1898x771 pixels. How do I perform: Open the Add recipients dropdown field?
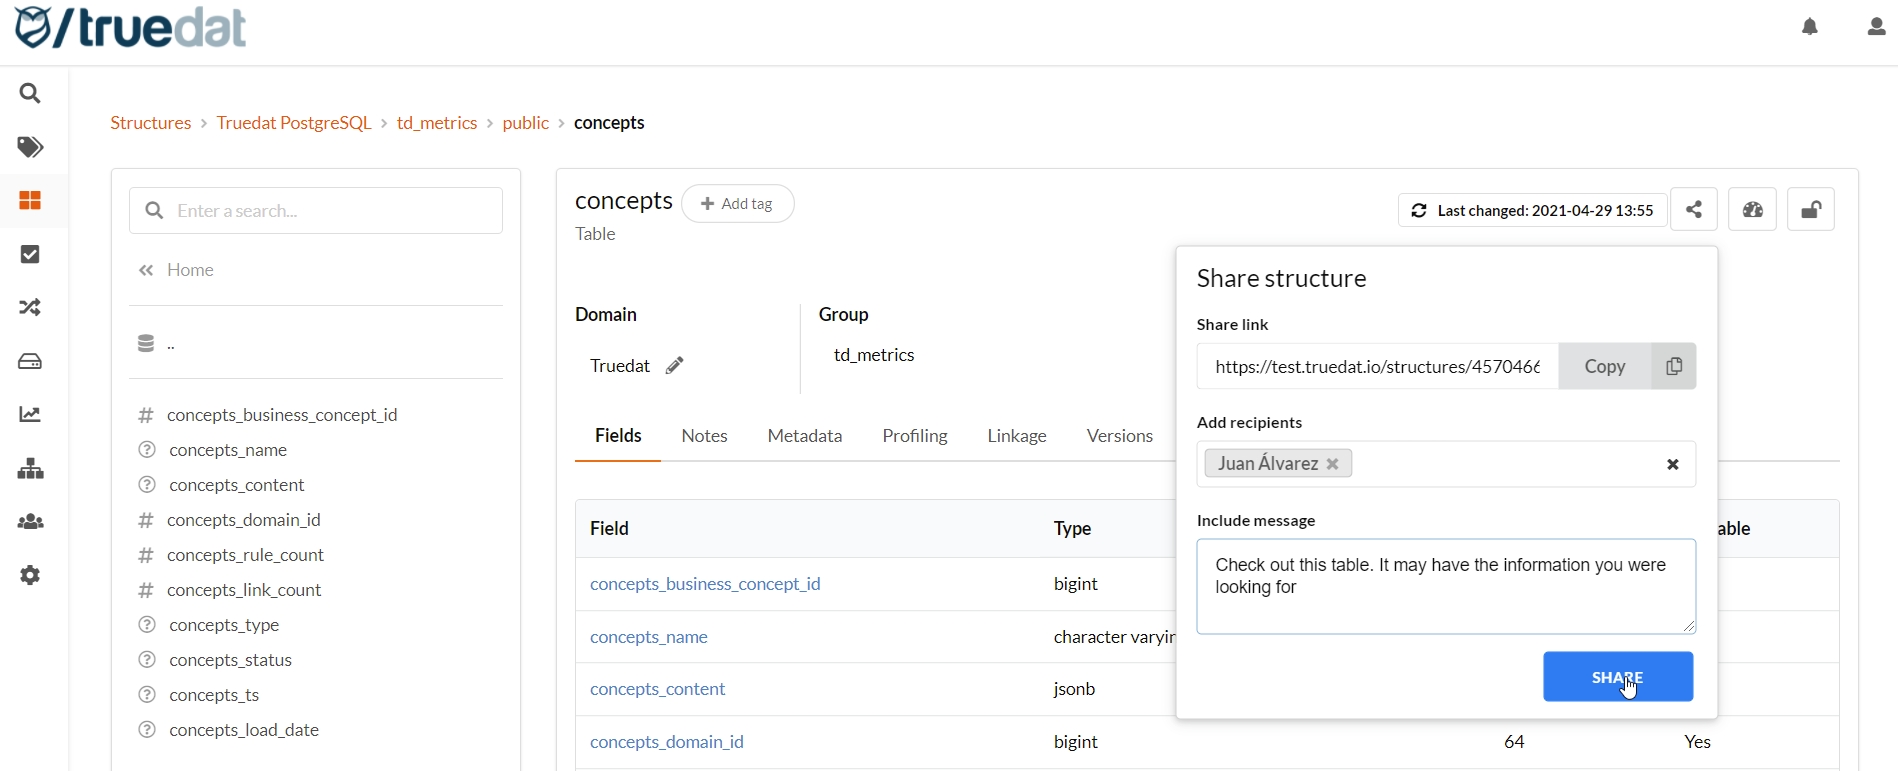[1500, 465]
